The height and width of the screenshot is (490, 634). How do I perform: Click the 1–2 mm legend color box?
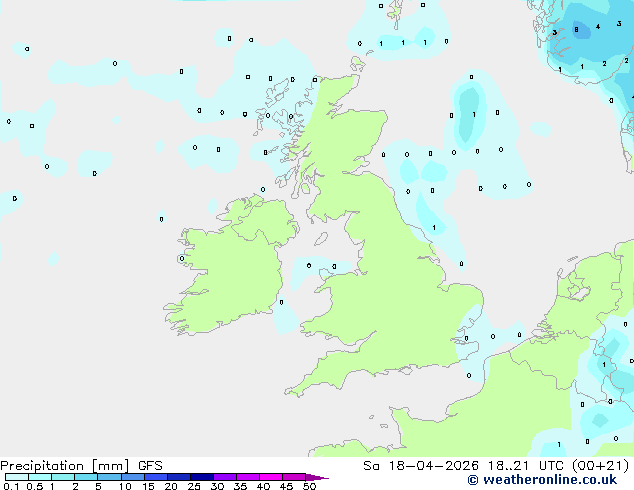point(63,477)
